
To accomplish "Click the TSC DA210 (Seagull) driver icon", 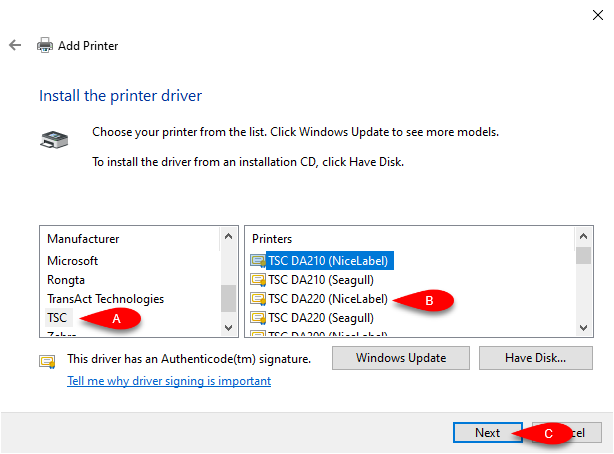I will tap(258, 280).
